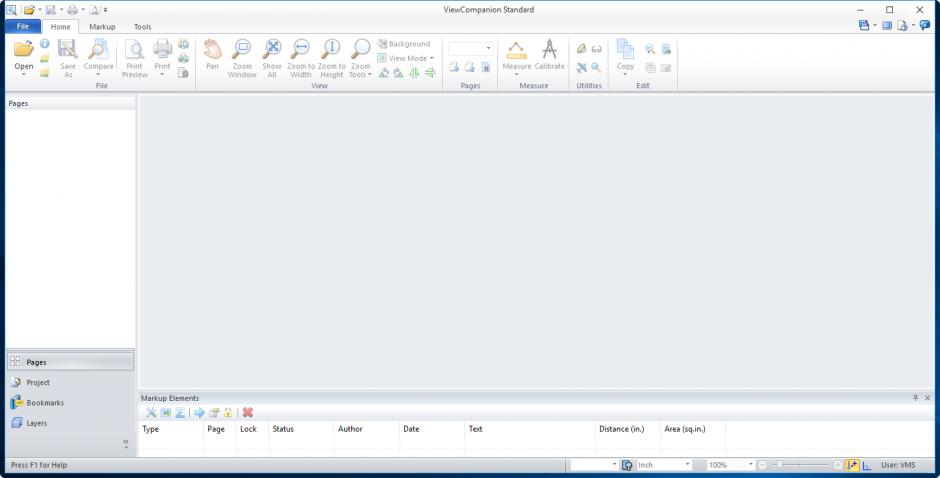Open the Customize Quick Access Toolbar arrow
This screenshot has height=478, width=940.
pos(106,10)
